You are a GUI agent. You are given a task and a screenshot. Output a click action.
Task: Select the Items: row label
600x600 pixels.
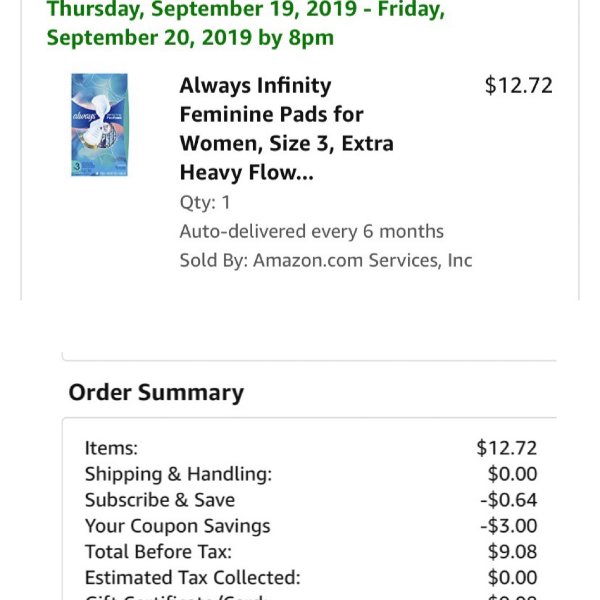(111, 448)
